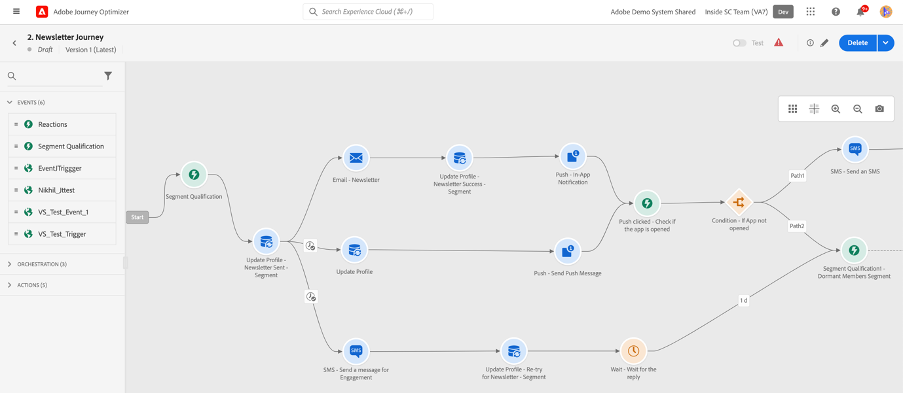Select SMS - Send a message for Engagement node
The width and height of the screenshot is (904, 394).
(356, 351)
